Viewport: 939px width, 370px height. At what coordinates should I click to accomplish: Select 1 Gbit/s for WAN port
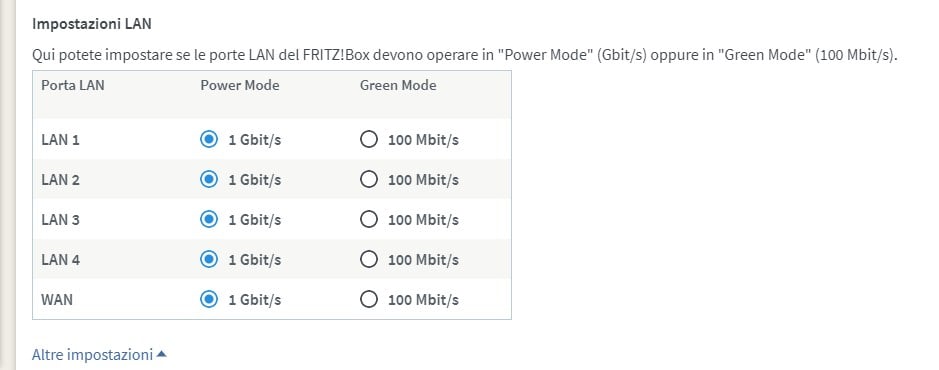tap(208, 299)
